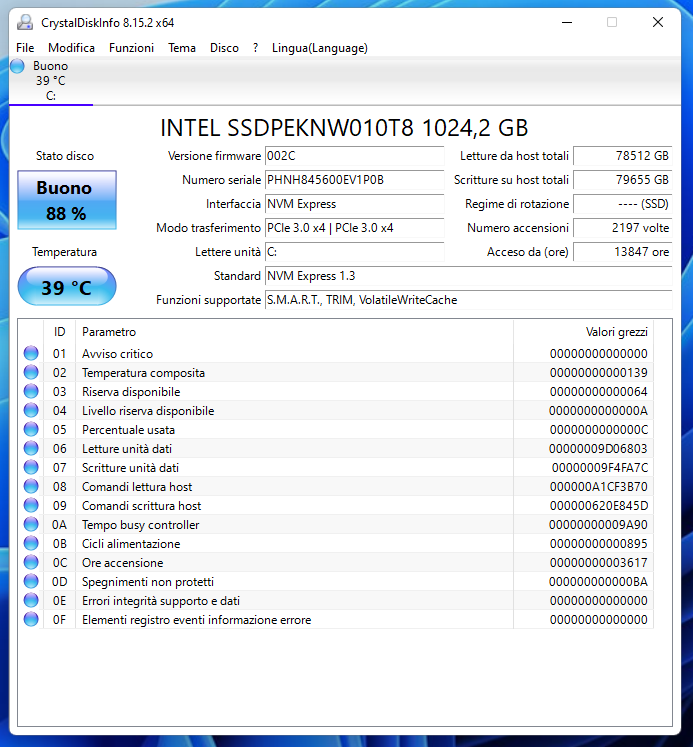
Task: Select the C: disk tab
Action: [50, 81]
